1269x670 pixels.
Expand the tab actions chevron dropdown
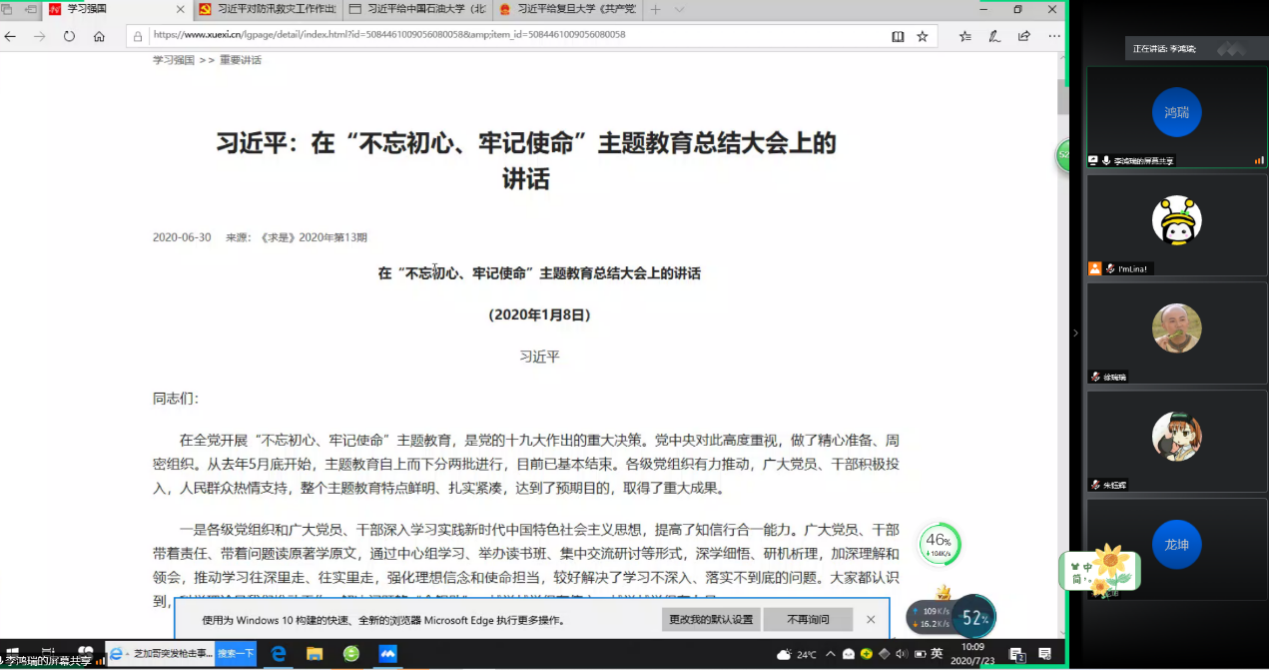coord(680,10)
